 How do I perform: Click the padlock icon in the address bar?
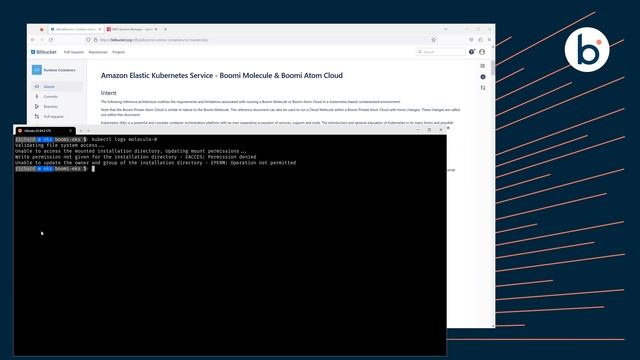tap(96, 40)
